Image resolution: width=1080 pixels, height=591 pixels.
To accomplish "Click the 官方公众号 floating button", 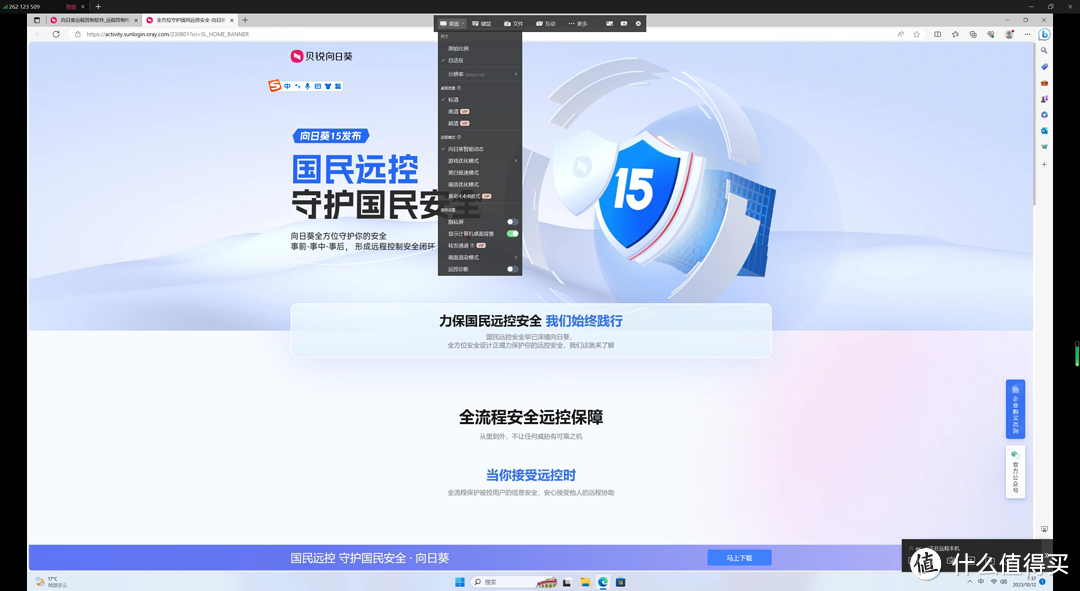I will 1015,472.
